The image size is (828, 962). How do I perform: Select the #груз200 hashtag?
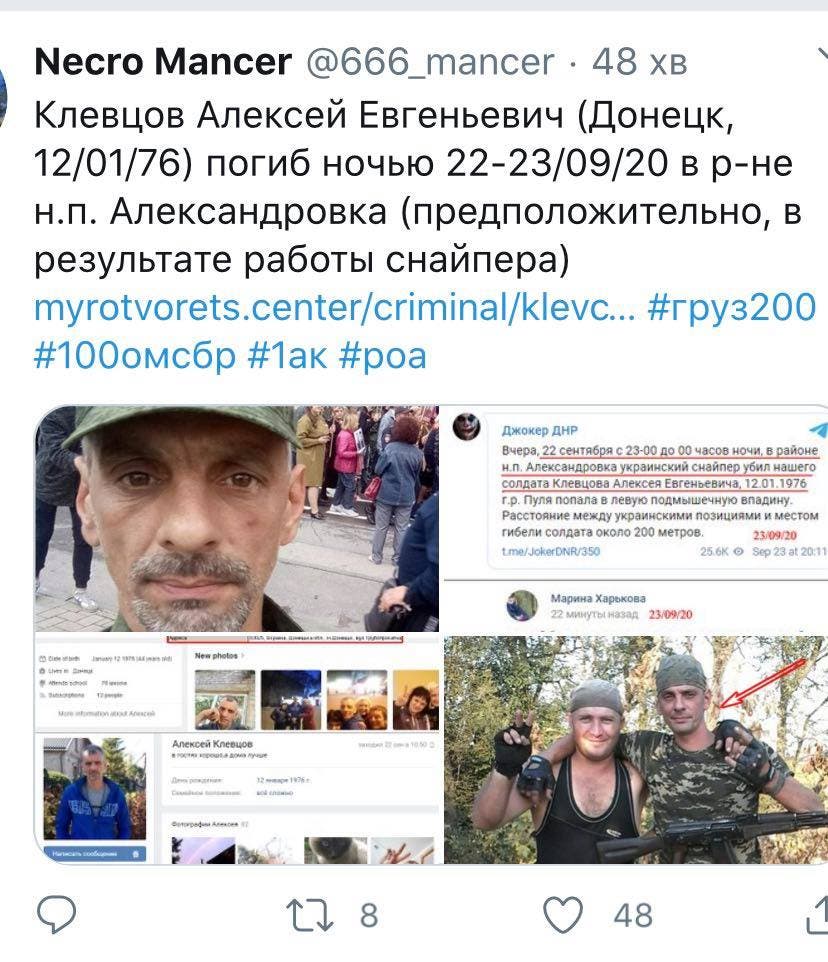pos(732,307)
